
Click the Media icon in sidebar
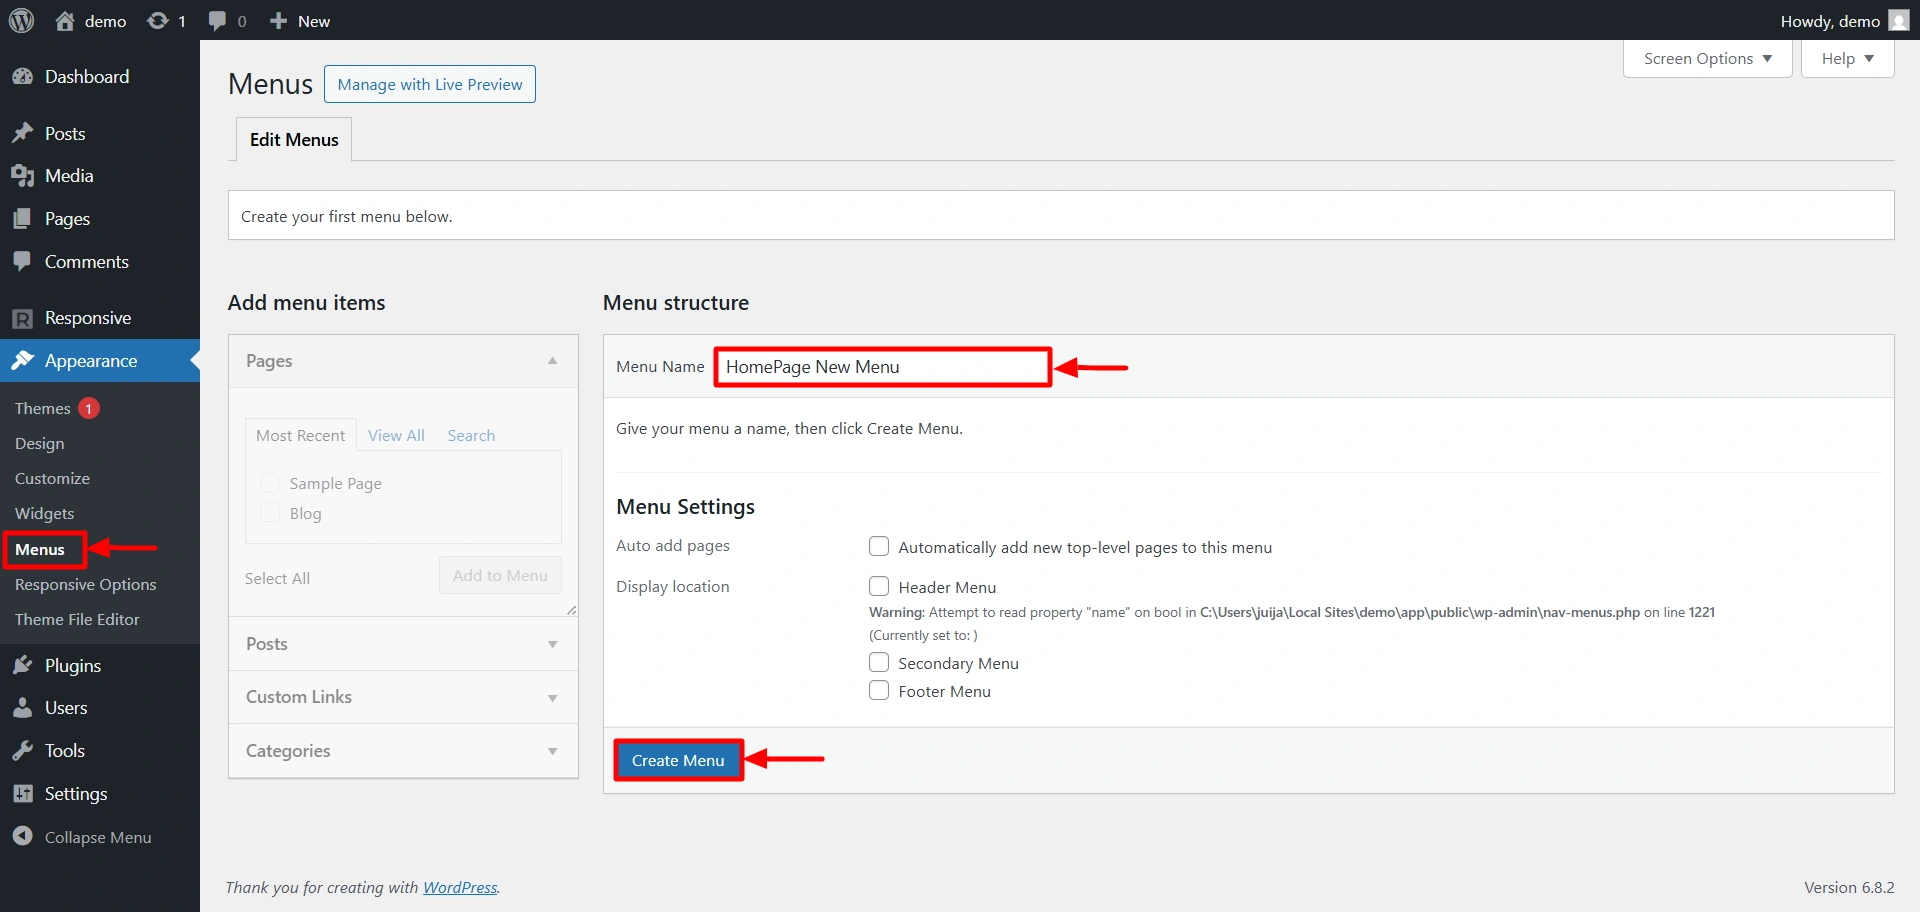coord(22,176)
